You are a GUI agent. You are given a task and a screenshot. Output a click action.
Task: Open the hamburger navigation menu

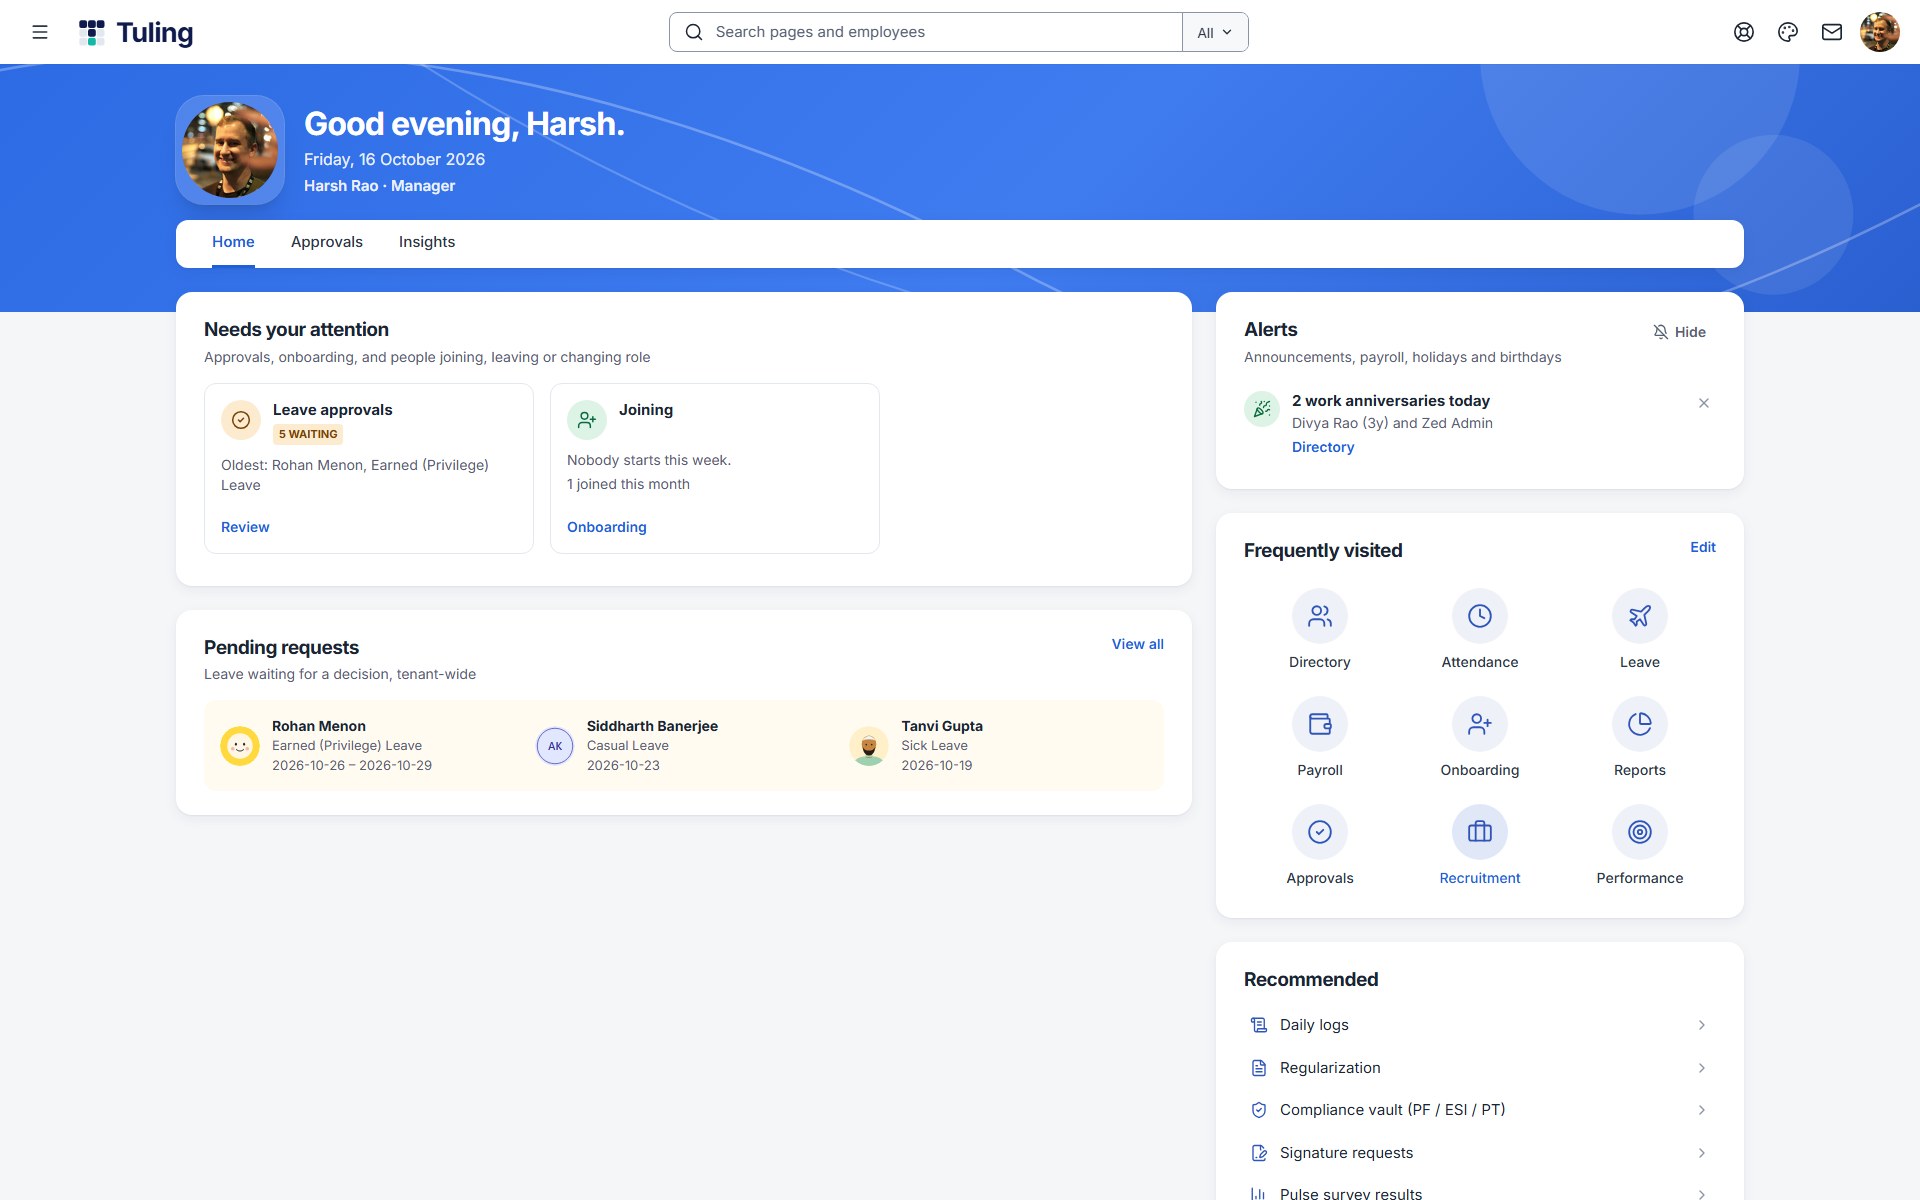(x=40, y=32)
